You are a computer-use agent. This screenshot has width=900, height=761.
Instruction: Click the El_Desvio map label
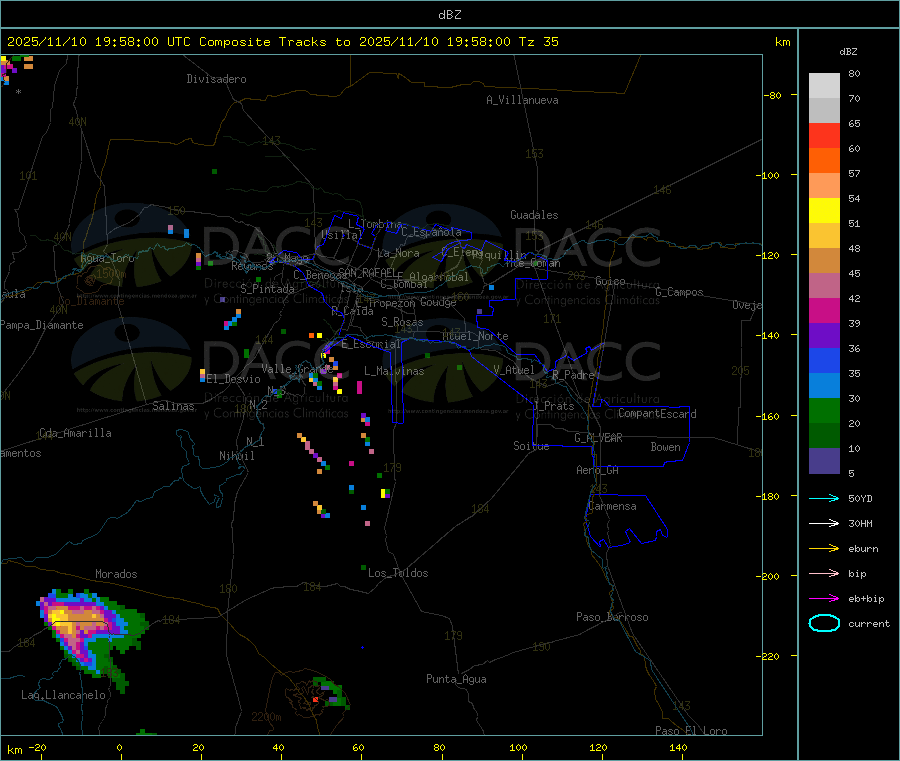point(234,379)
